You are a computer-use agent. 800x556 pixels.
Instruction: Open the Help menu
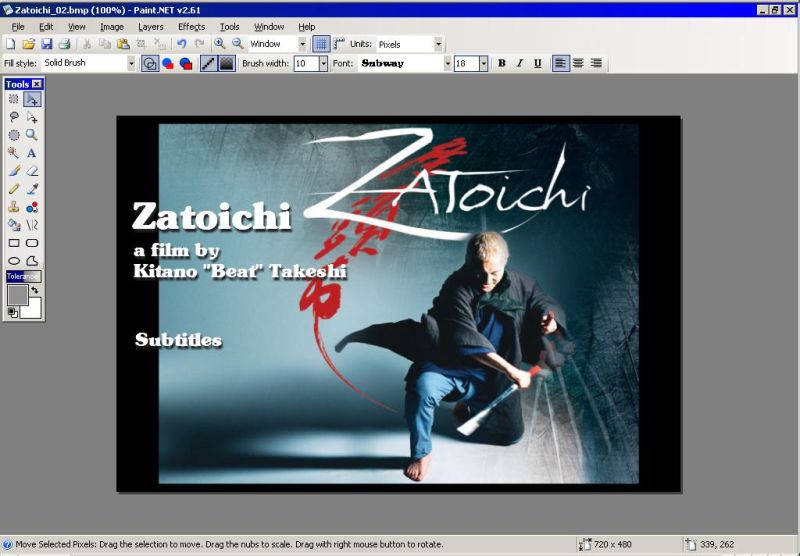pos(306,27)
